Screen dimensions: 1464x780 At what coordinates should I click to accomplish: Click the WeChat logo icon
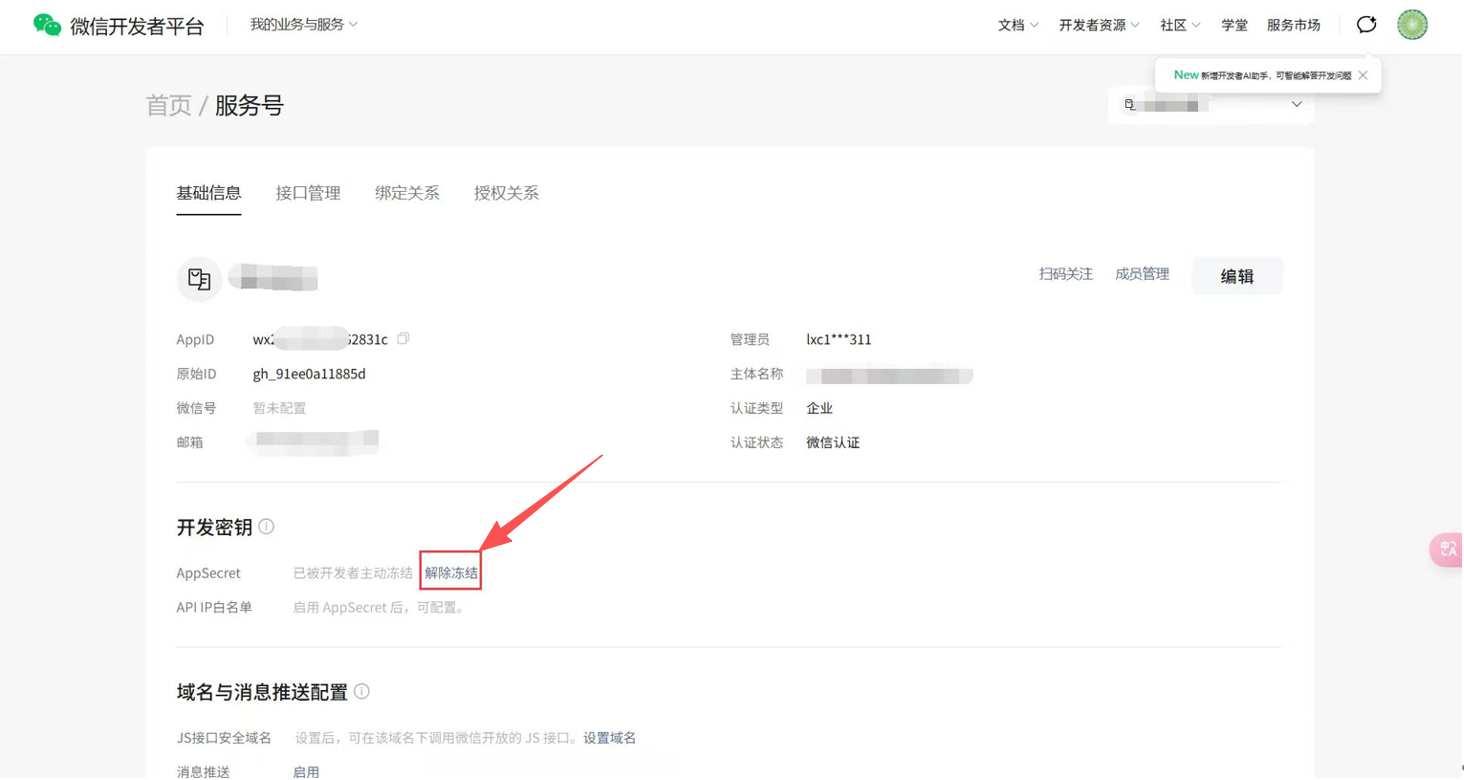(47, 25)
